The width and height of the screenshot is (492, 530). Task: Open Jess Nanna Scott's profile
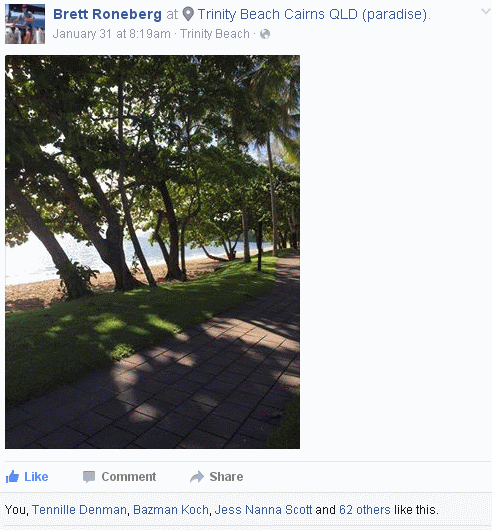tap(263, 510)
